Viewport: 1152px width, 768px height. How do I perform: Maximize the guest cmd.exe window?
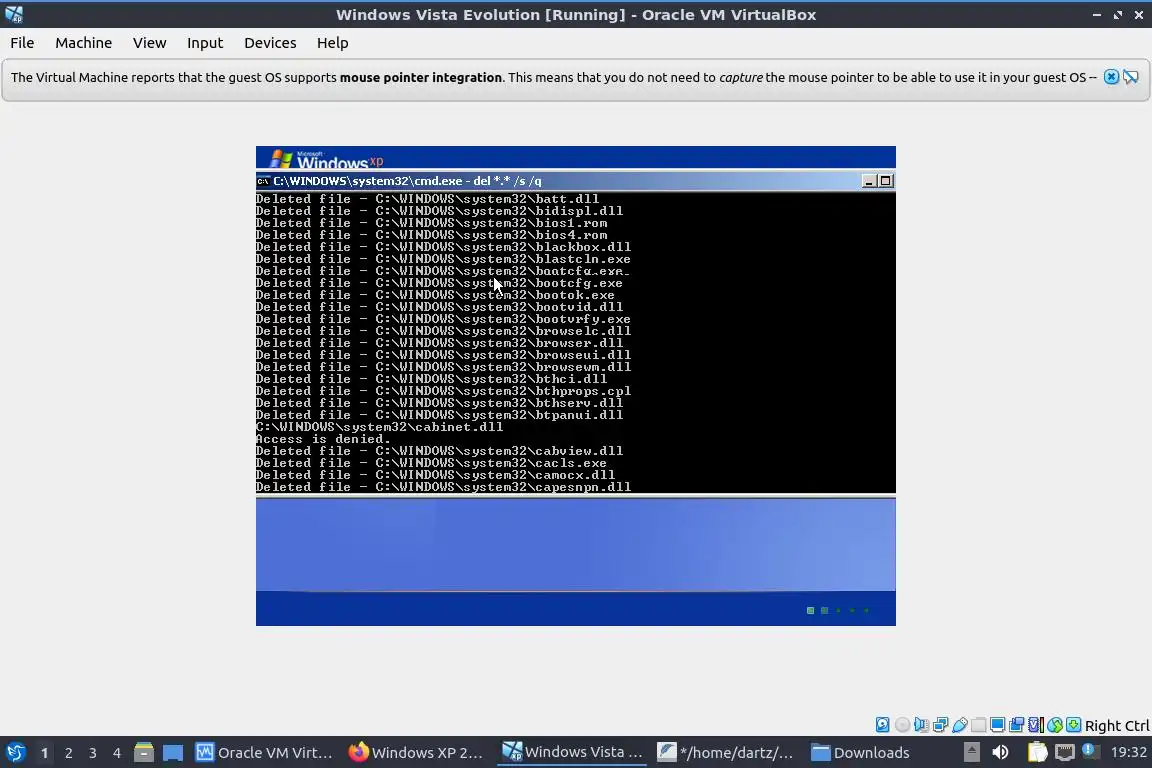885,181
